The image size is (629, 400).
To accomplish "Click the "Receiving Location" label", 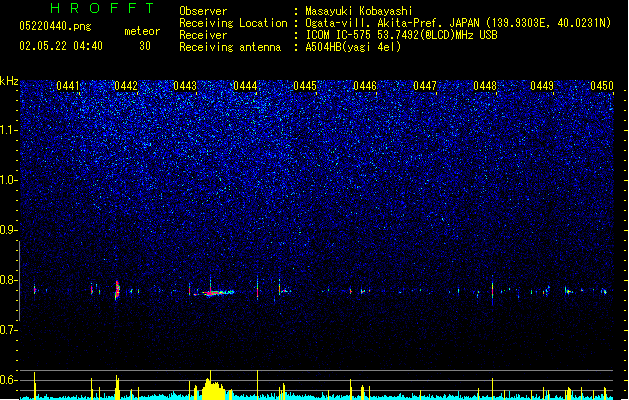I will pos(233,23).
